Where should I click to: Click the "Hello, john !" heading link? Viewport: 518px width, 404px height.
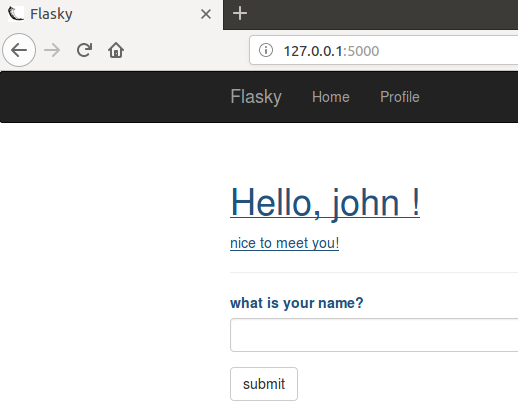pos(325,203)
